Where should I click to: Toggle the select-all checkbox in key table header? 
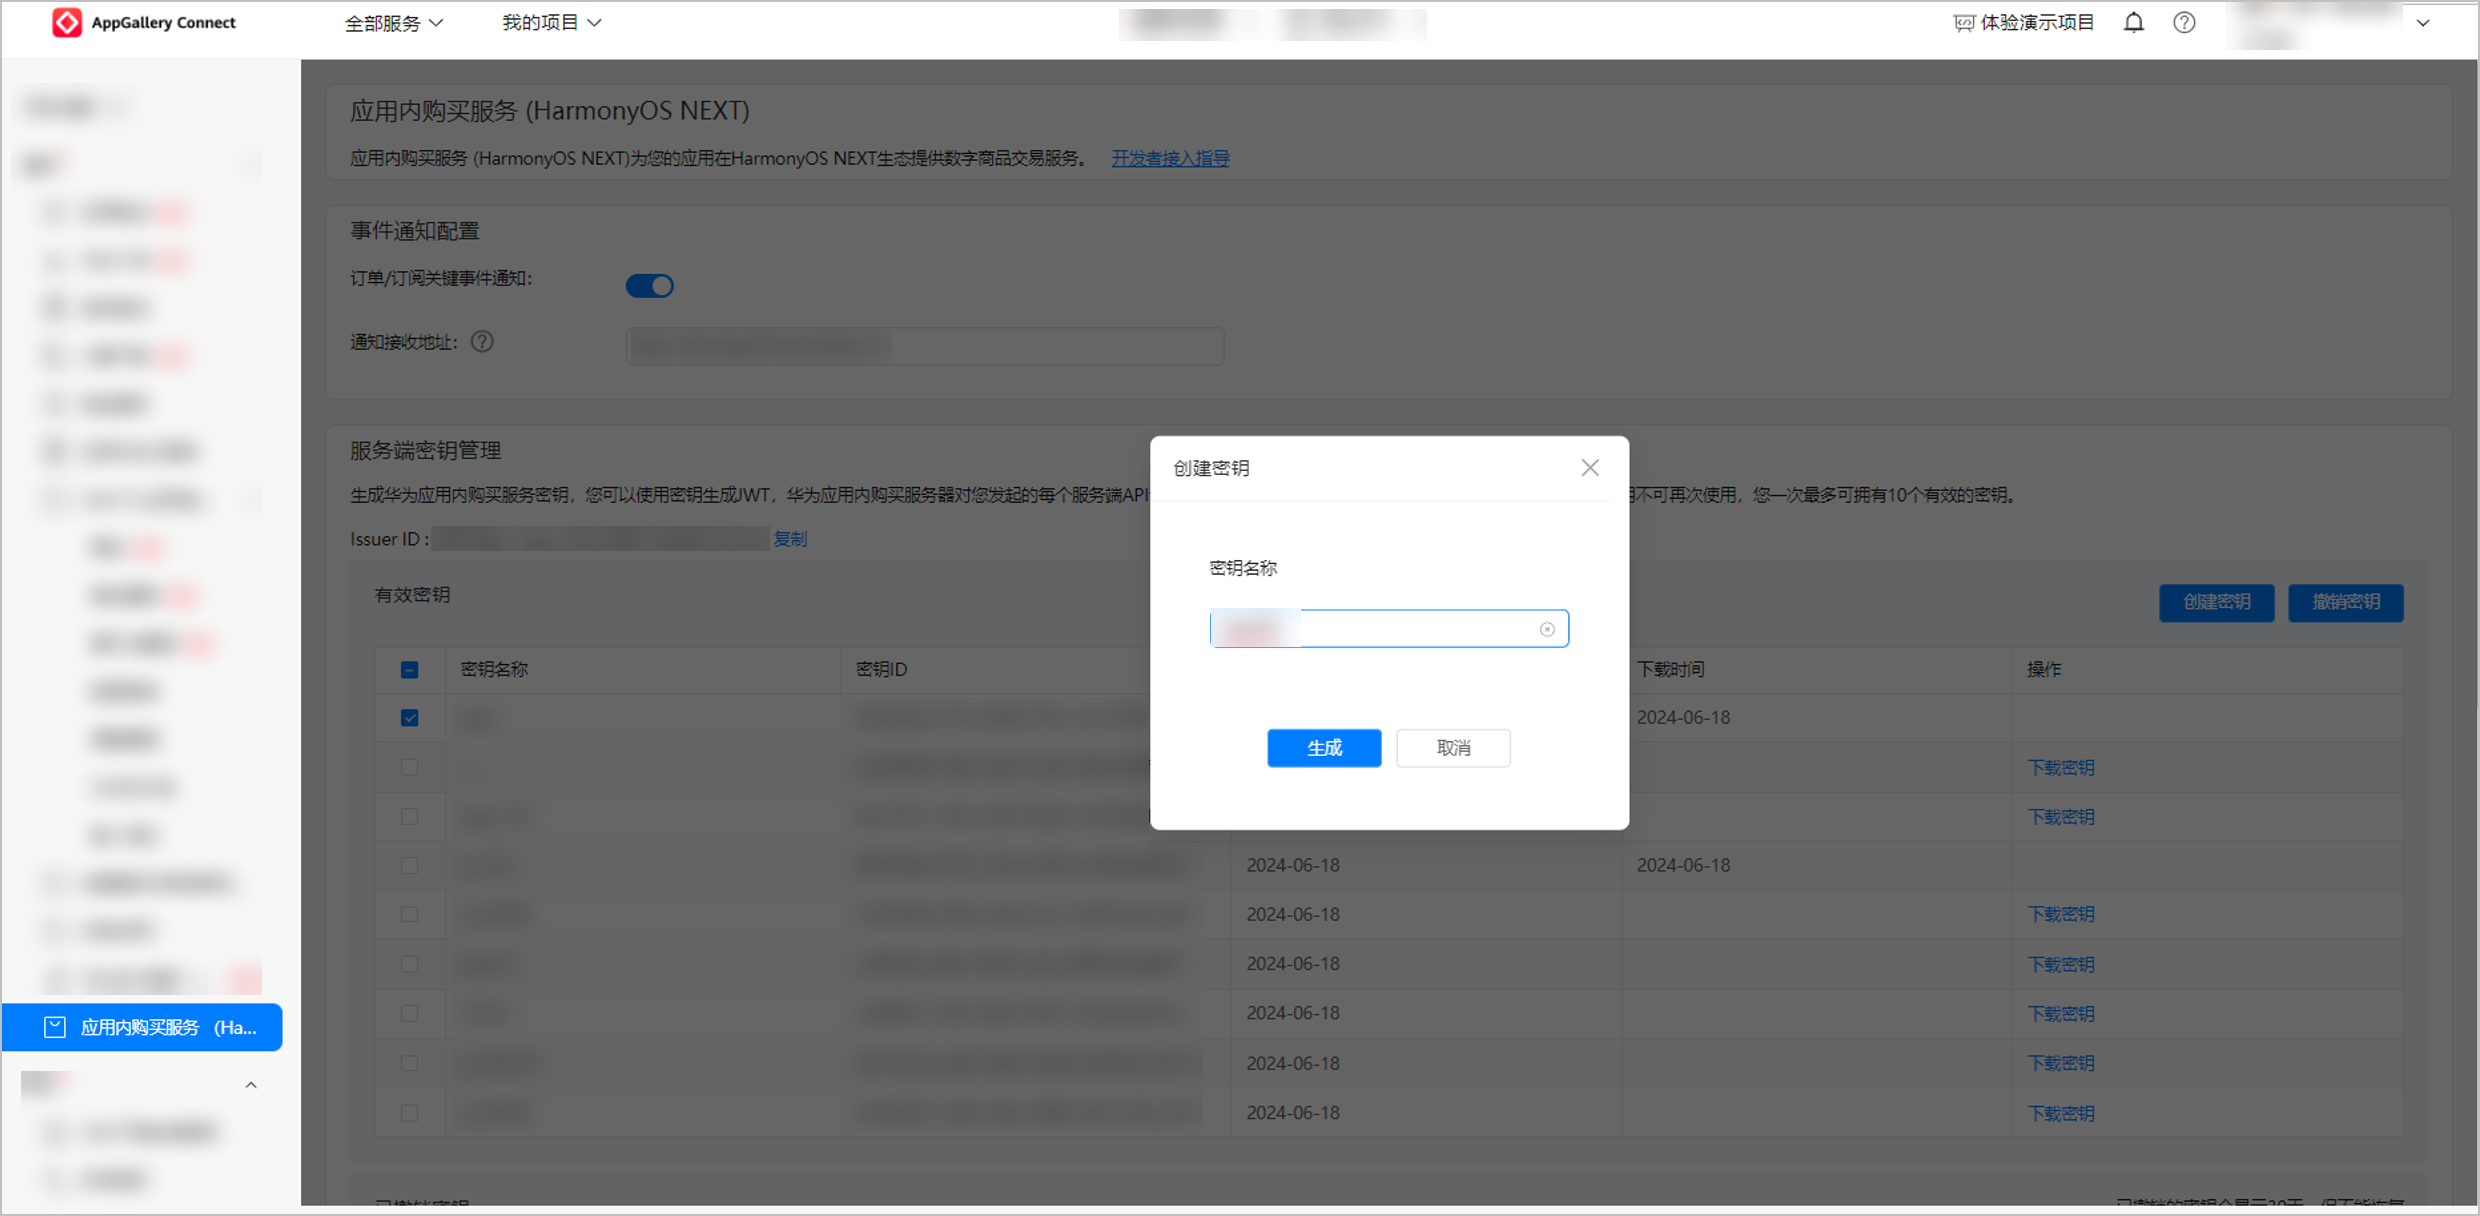(x=410, y=669)
